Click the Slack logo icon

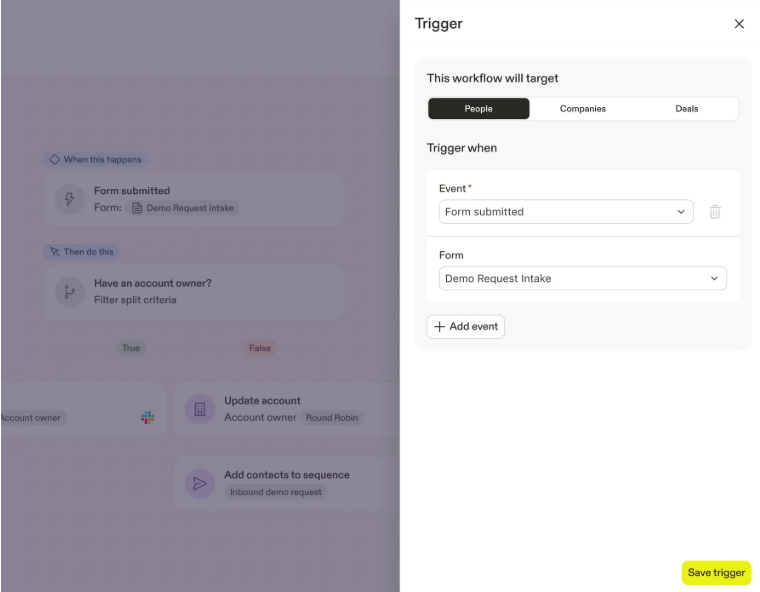coord(147,418)
